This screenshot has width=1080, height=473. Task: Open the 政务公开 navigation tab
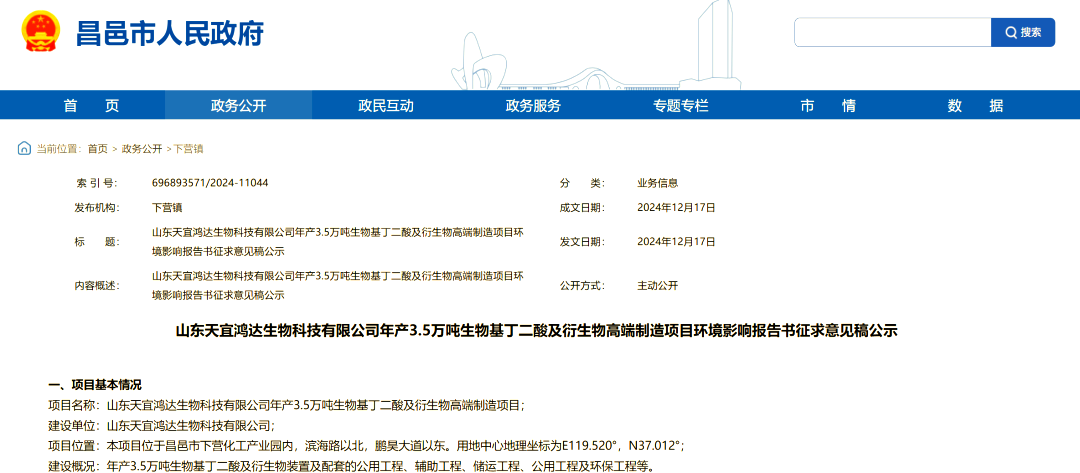tap(238, 105)
